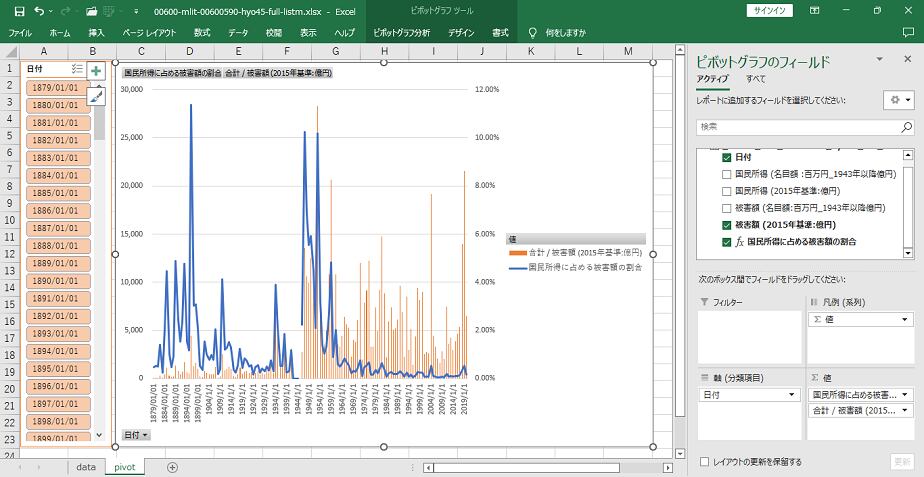Screen dimensions: 924x477
Task: Click the Open folder icon in title bar
Action: [x=92, y=11]
